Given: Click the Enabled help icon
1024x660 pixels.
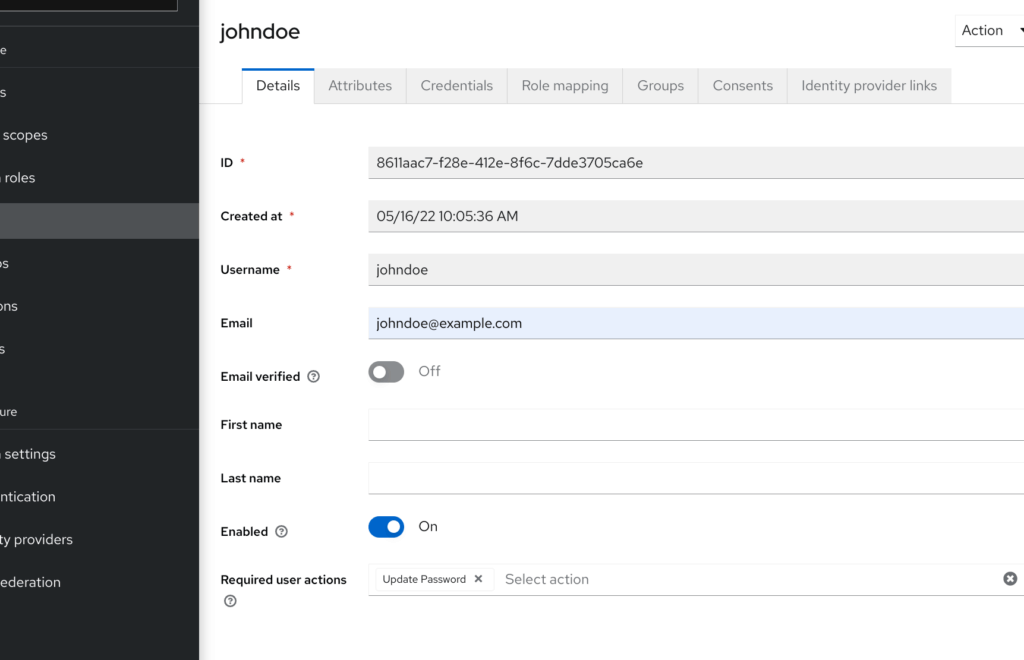Looking at the screenshot, I should coord(281,532).
